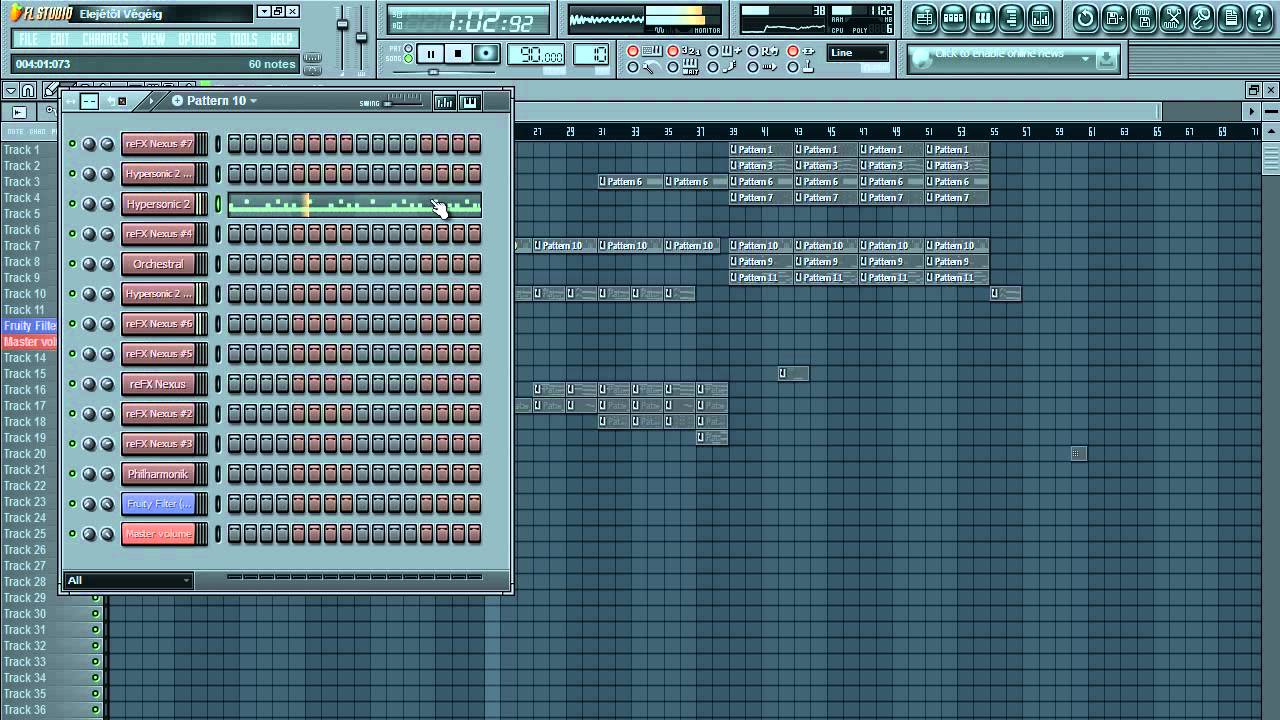Select the Orchestral channel button
The width and height of the screenshot is (1280, 720).
(x=159, y=264)
